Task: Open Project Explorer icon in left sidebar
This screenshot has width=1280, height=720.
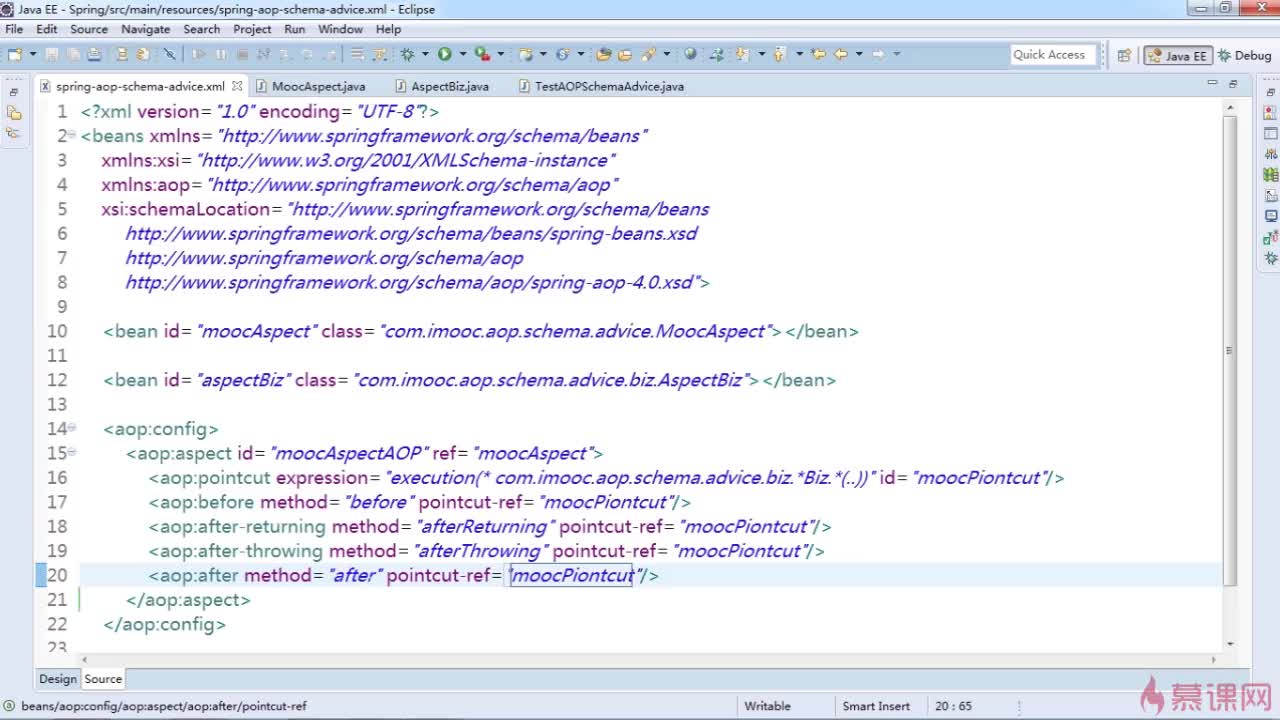Action: pos(14,113)
